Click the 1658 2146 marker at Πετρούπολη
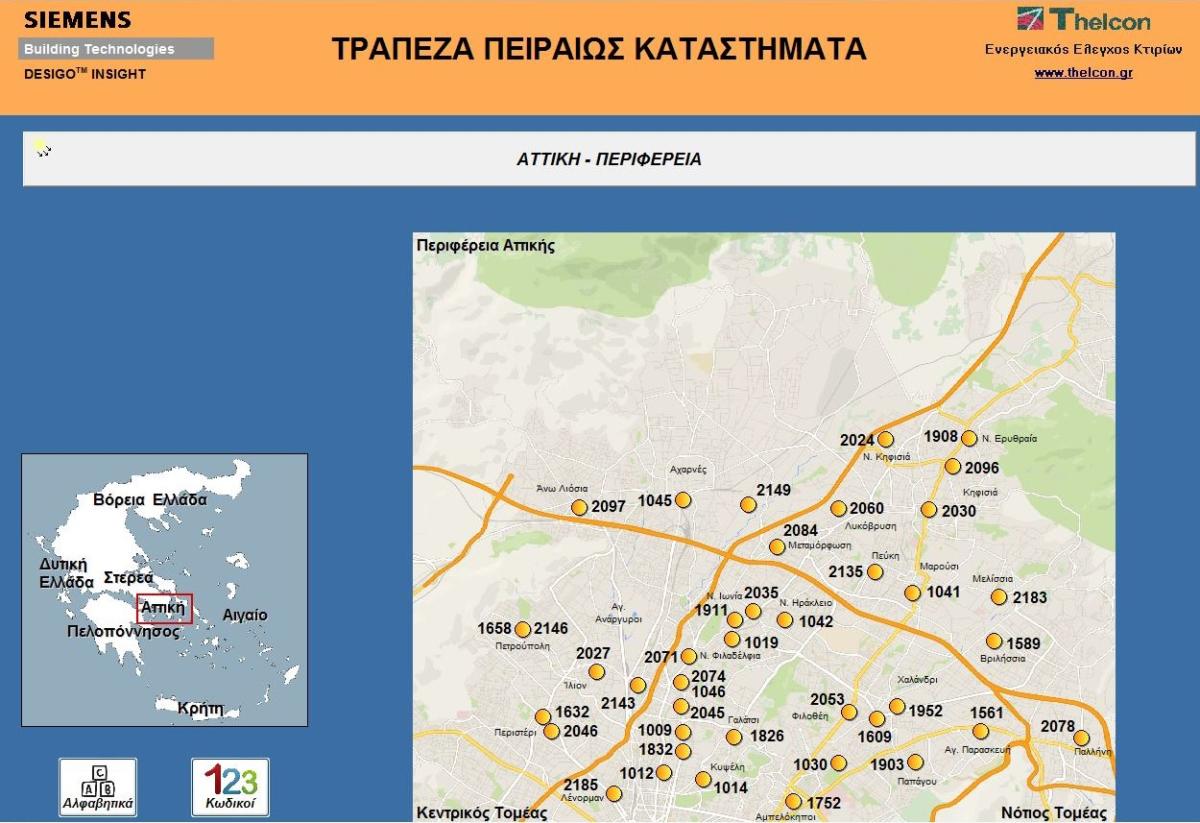 point(522,629)
